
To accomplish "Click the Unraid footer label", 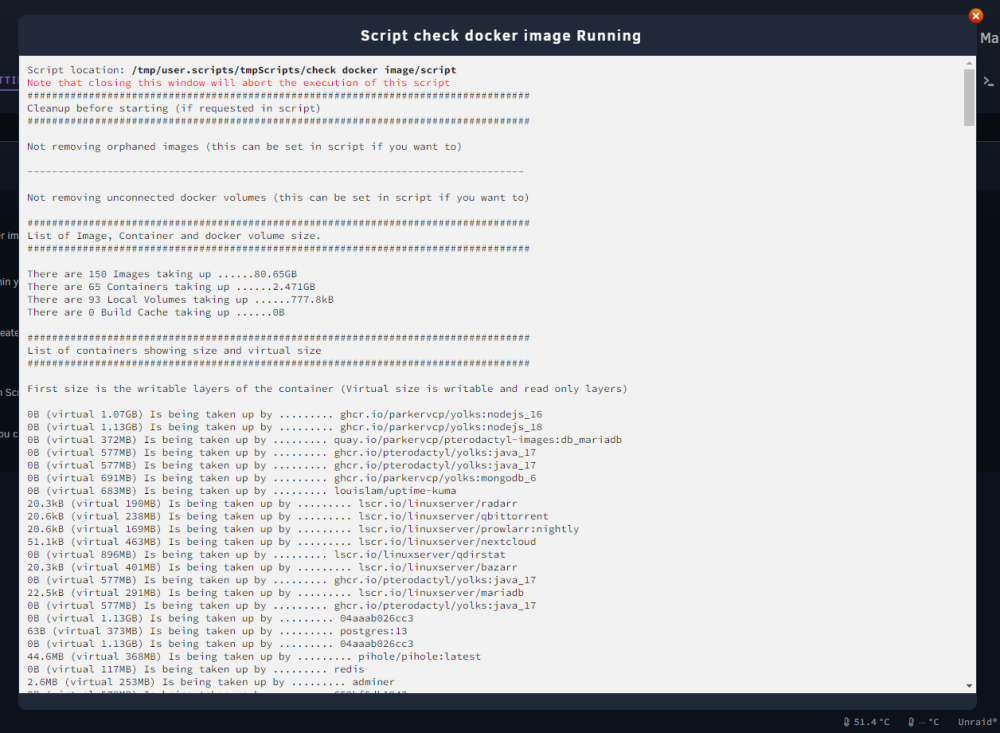I will point(977,722).
